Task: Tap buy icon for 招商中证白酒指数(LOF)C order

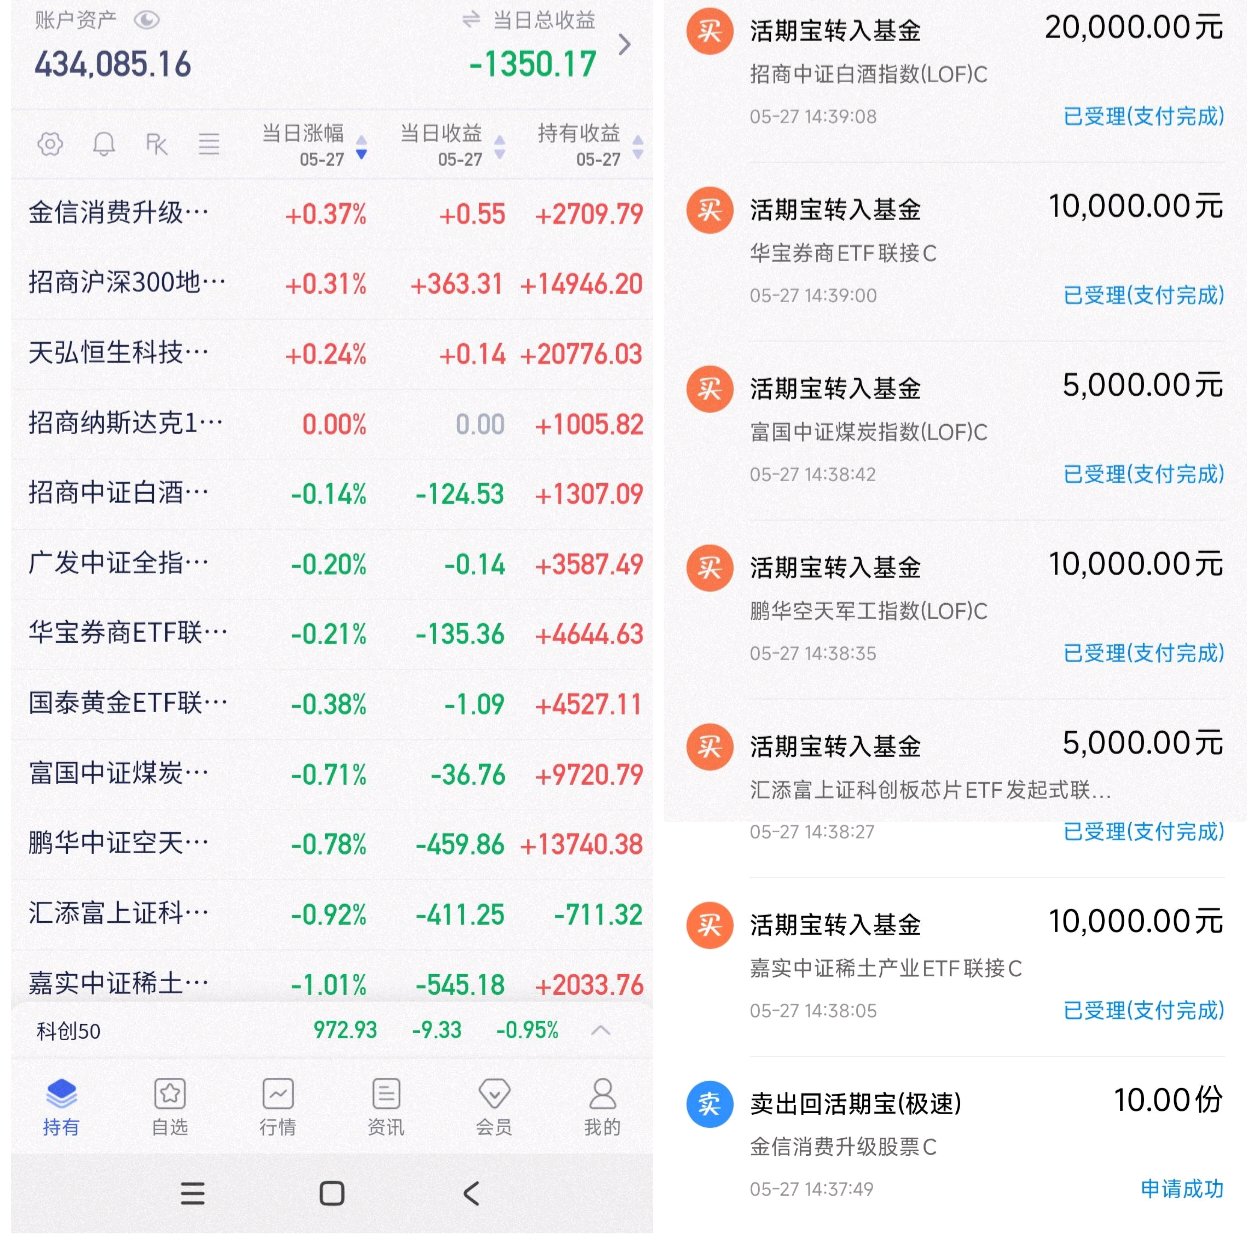Action: (x=709, y=31)
